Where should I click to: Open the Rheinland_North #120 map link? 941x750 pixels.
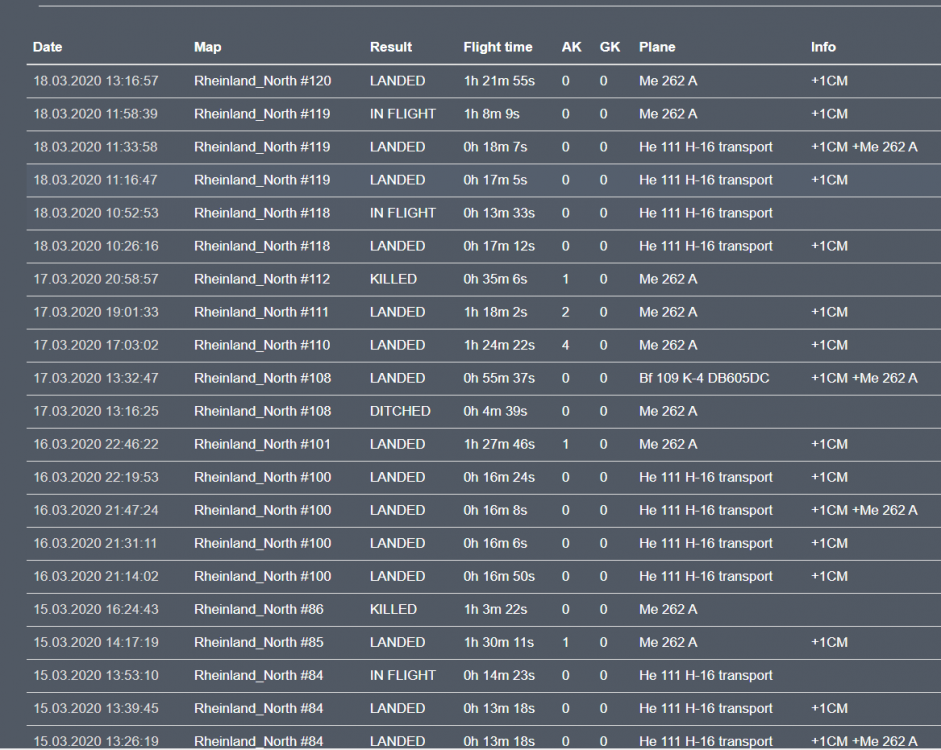262,81
